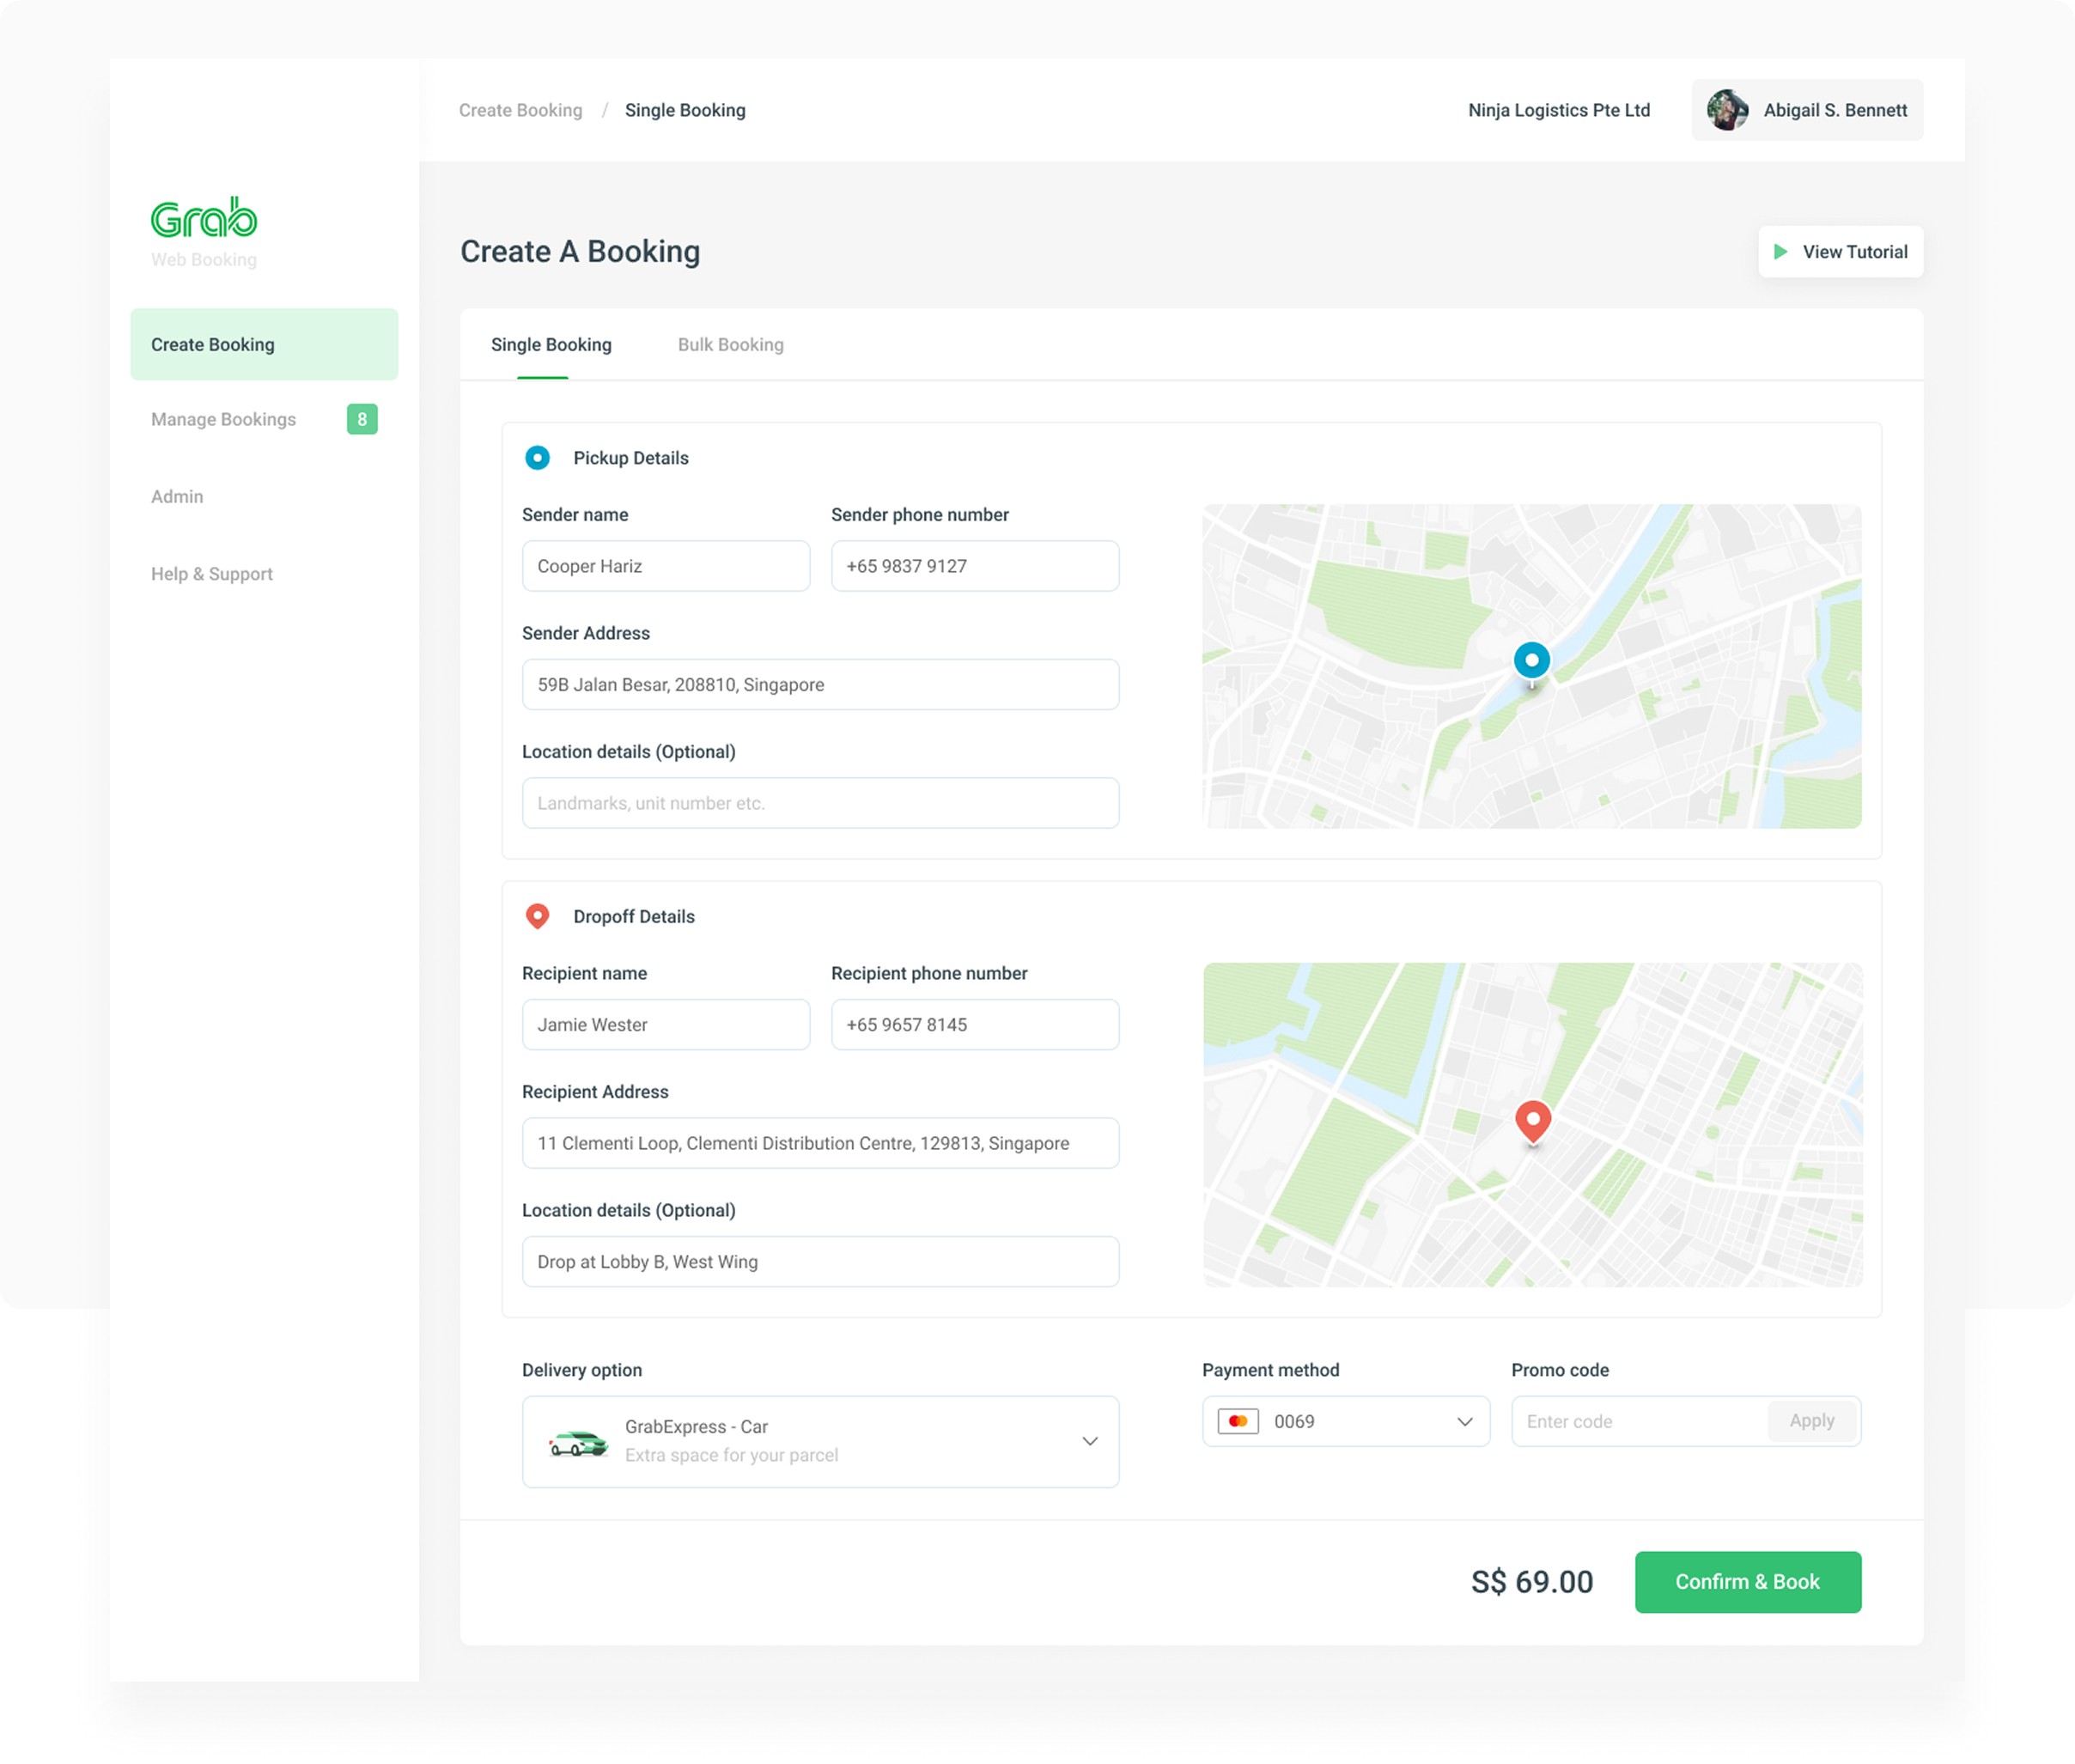
Task: Click the Dropoff Details red marker icon
Action: (537, 916)
